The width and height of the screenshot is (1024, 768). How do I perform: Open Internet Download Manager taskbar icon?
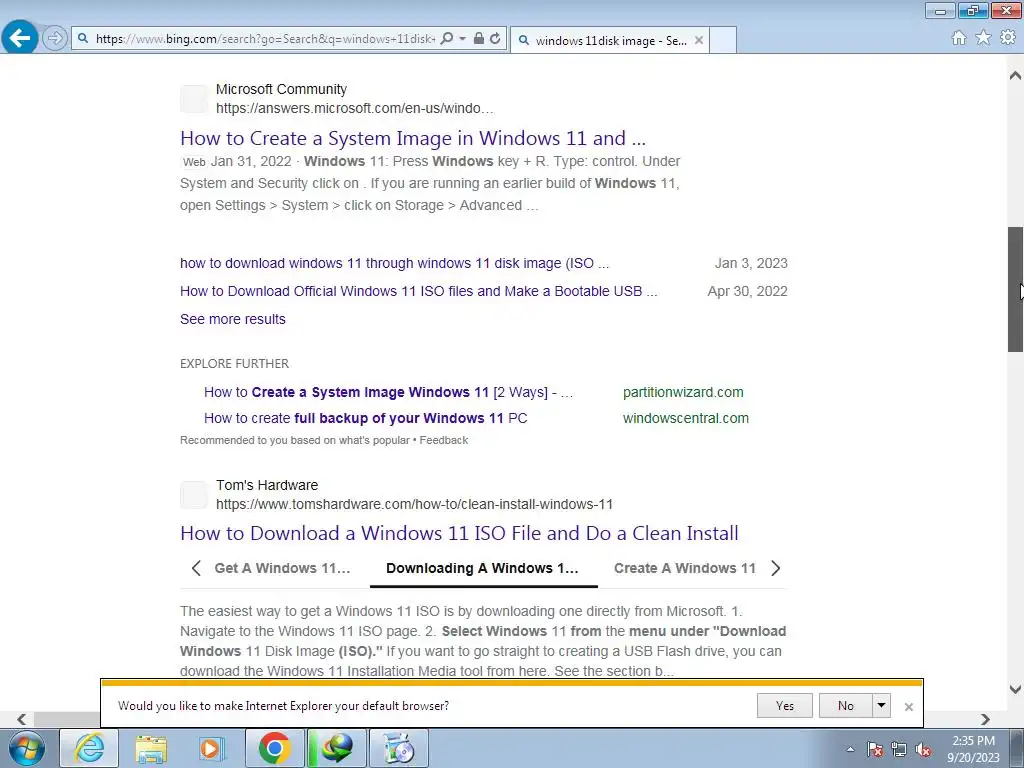[x=336, y=748]
